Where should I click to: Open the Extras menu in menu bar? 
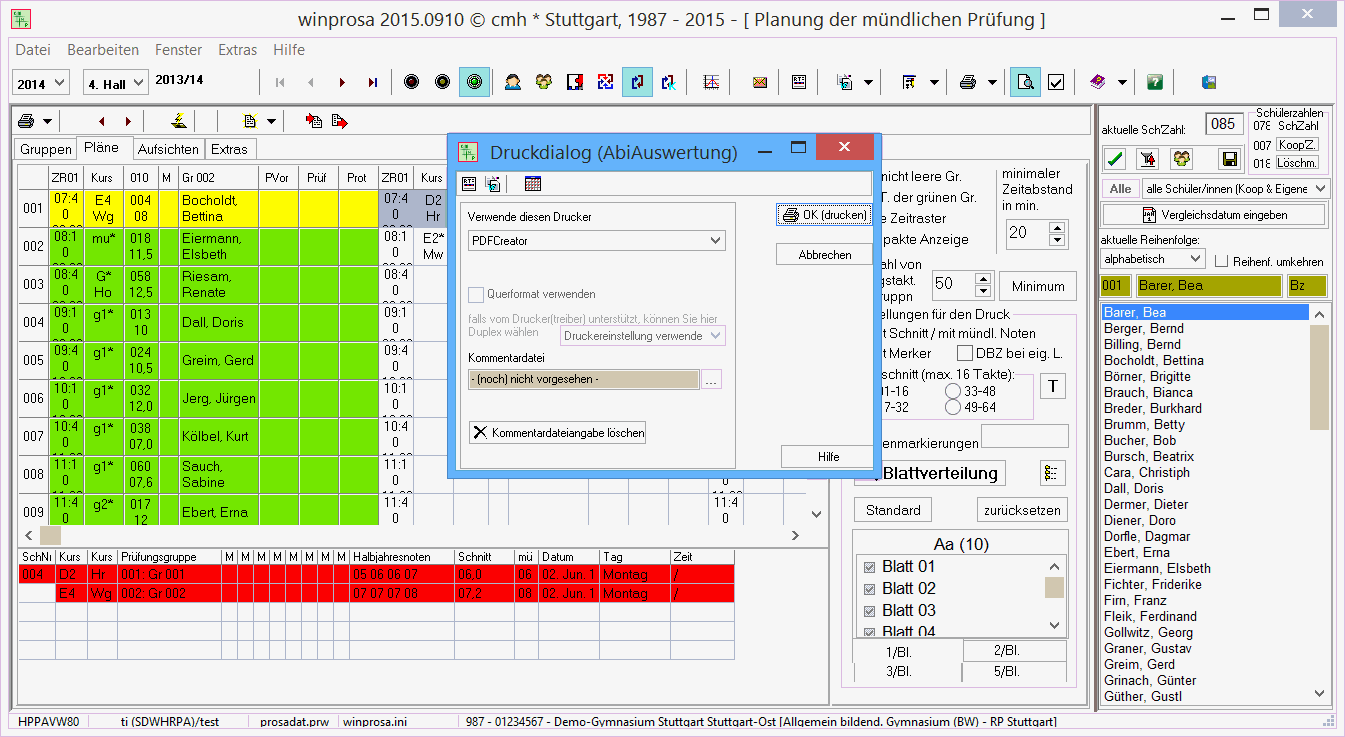pyautogui.click(x=237, y=50)
